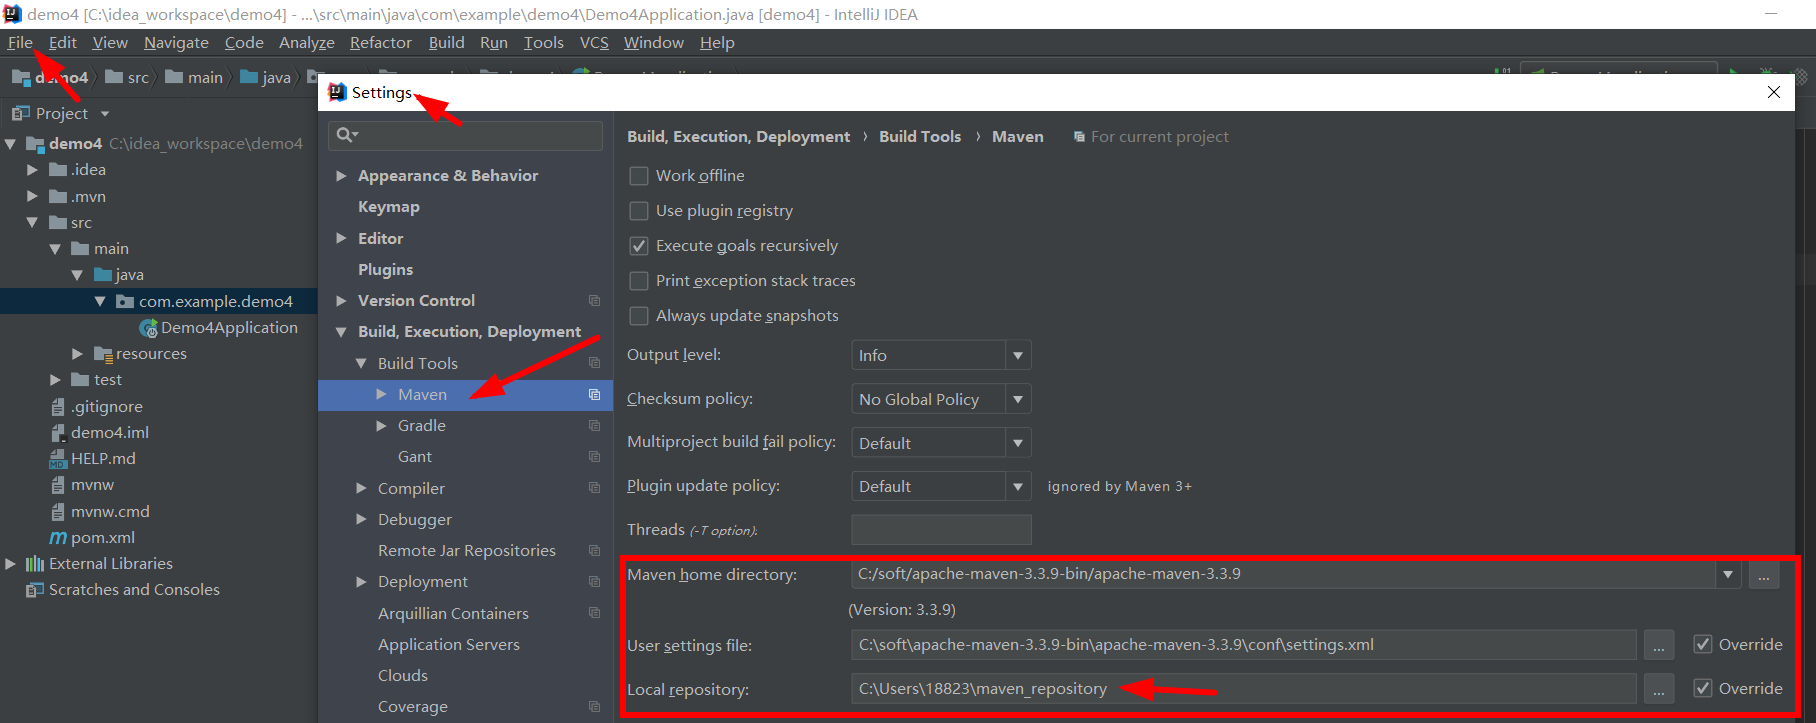Viewport: 1816px width, 723px height.
Task: Enable Work offline checkbox
Action: pyautogui.click(x=639, y=176)
